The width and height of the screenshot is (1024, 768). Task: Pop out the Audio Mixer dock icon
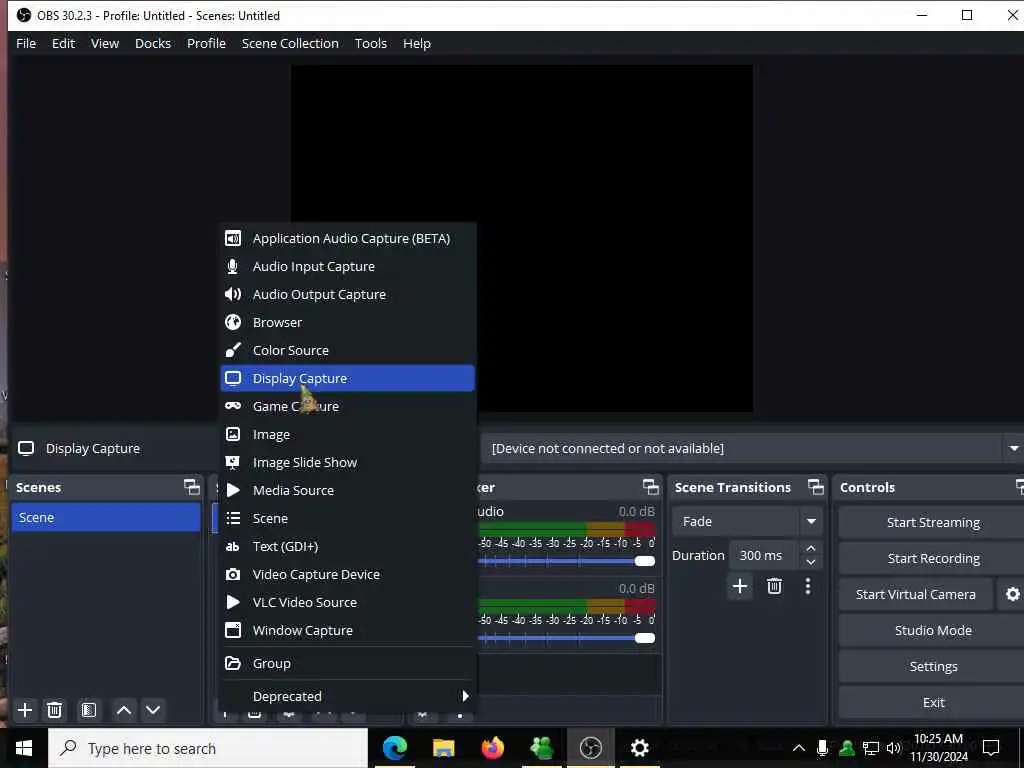(x=650, y=487)
